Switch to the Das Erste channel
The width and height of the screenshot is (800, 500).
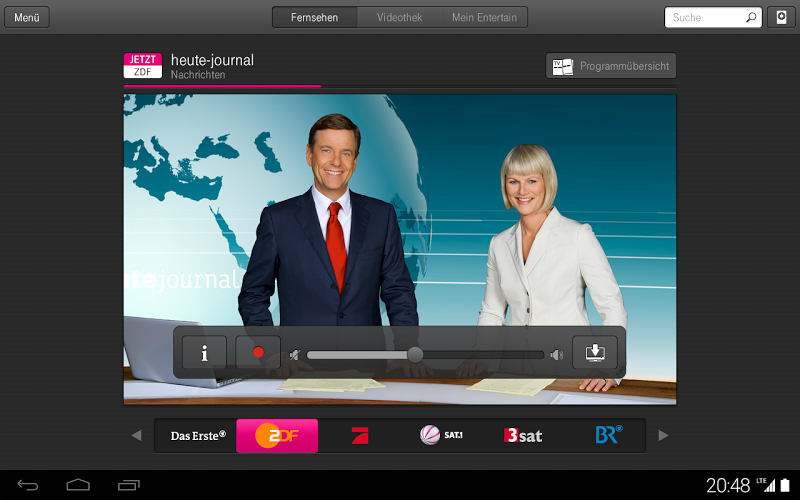pos(198,436)
